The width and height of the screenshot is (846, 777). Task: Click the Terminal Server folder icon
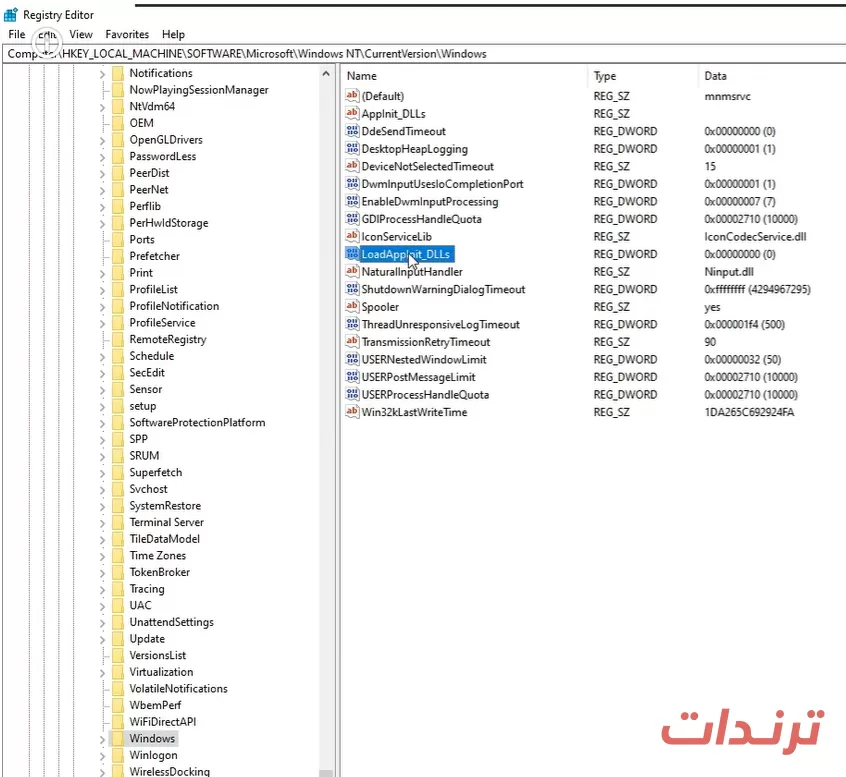tap(118, 522)
